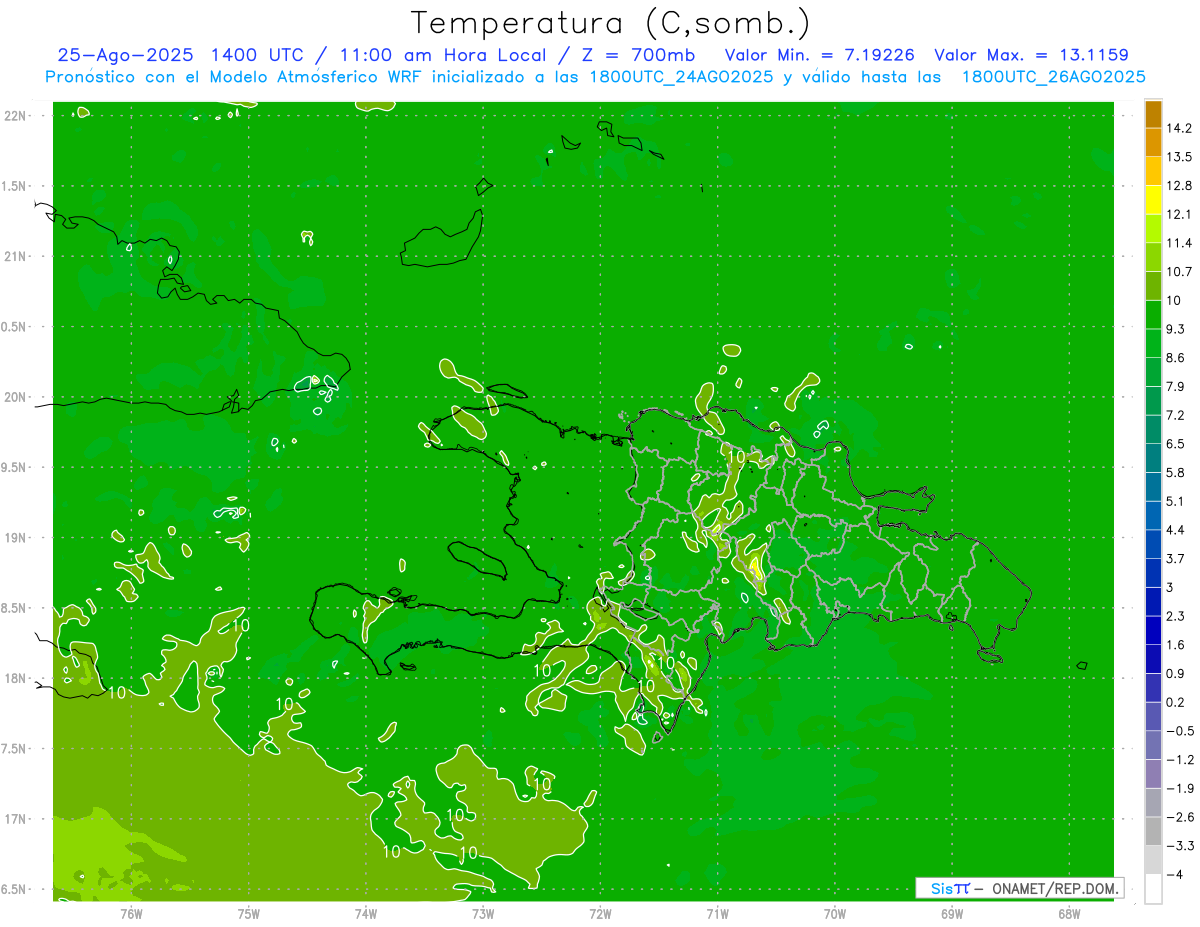1200x927 pixels.
Task: Click the '3.7' color scale value
Action: pyautogui.click(x=1175, y=558)
